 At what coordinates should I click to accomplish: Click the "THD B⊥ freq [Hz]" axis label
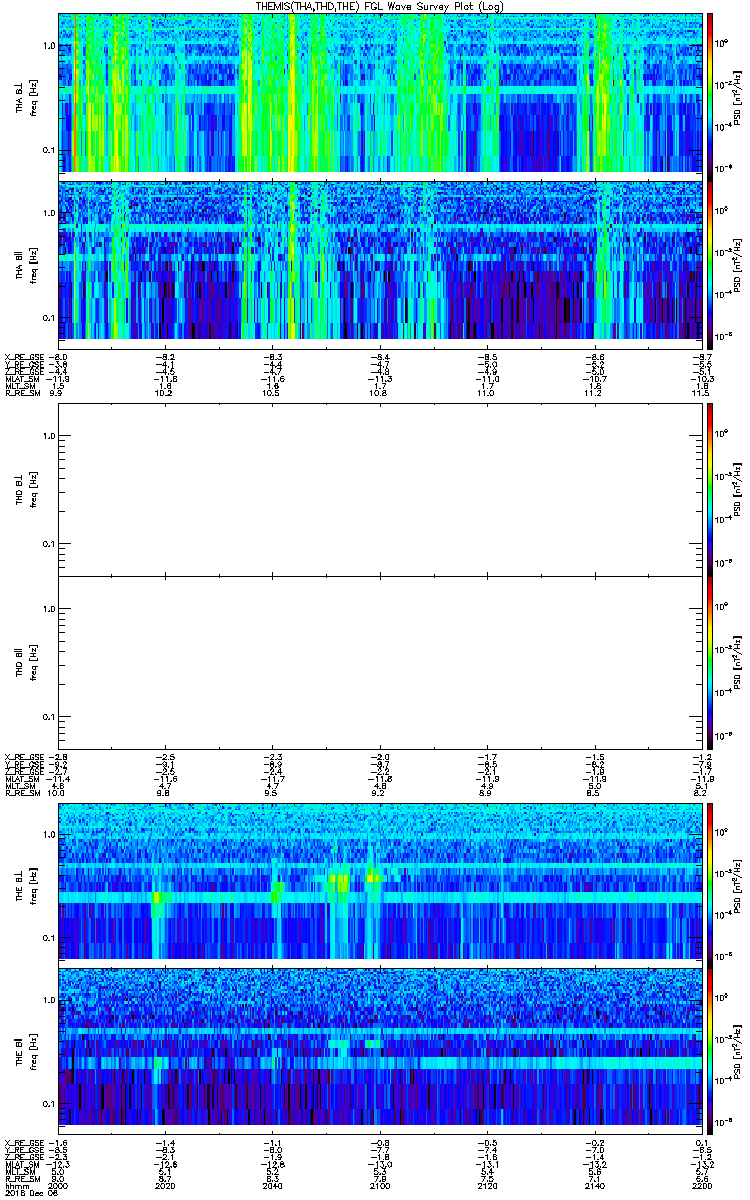coord(25,489)
